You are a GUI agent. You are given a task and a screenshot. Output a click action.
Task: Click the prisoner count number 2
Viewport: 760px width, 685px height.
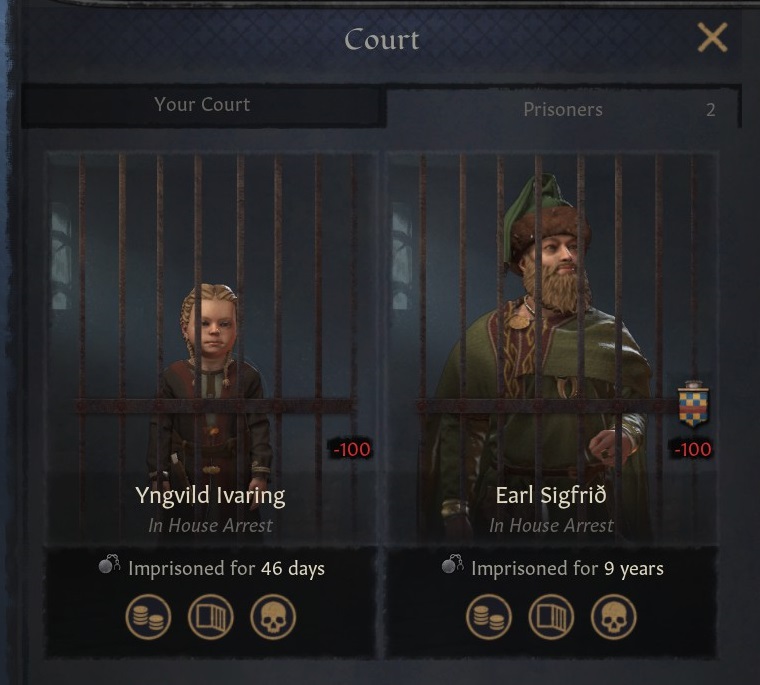[711, 110]
